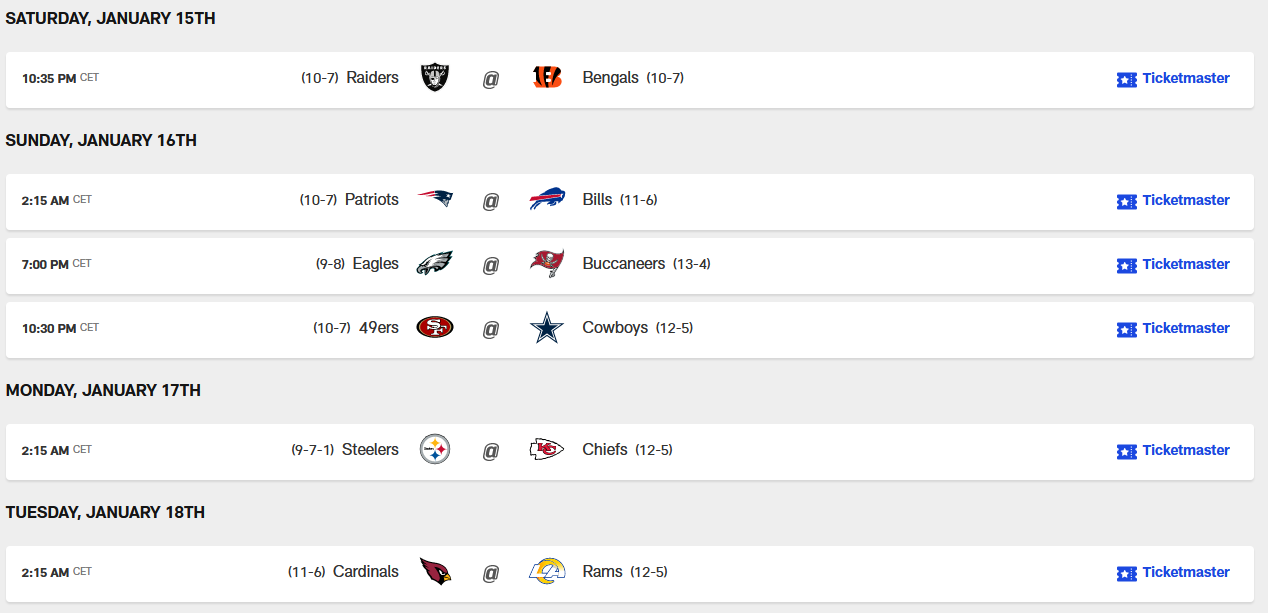This screenshot has width=1268, height=613.
Task: Select the Patriots logo icon
Action: pyautogui.click(x=435, y=199)
